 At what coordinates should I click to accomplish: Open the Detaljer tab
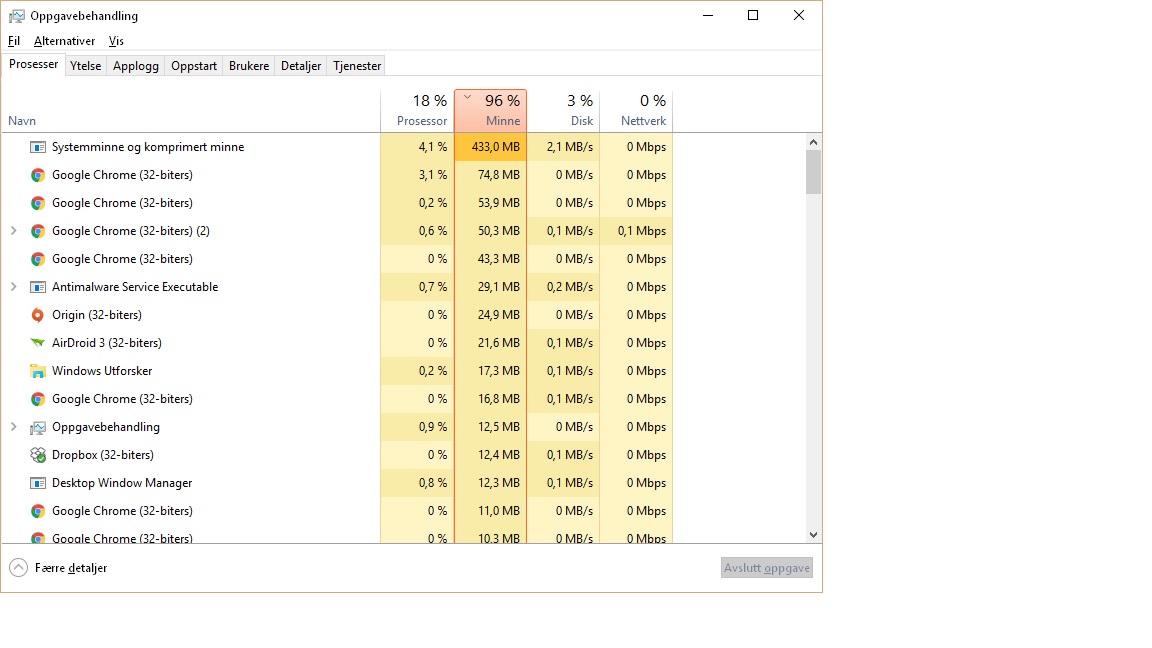click(301, 66)
